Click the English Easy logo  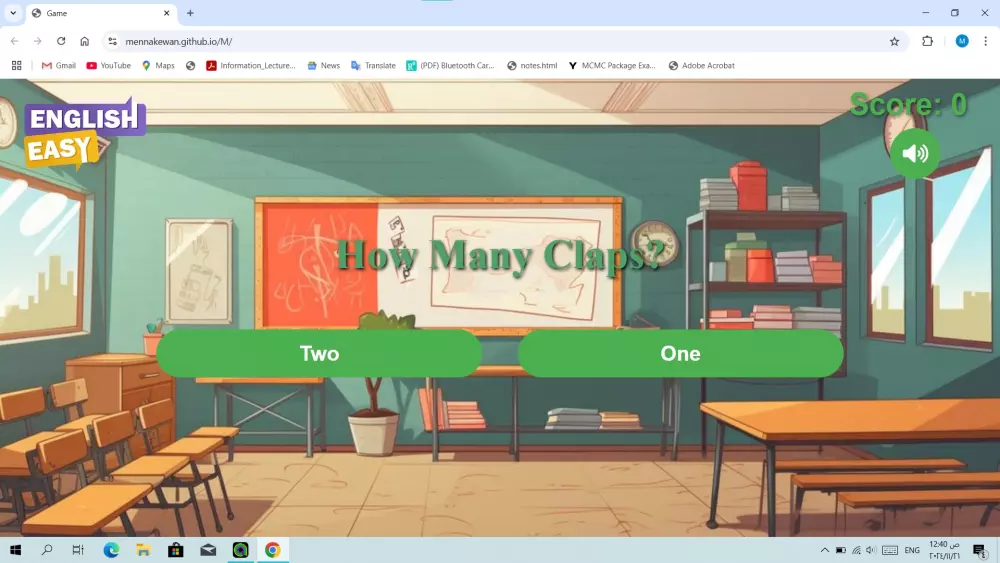click(x=83, y=135)
